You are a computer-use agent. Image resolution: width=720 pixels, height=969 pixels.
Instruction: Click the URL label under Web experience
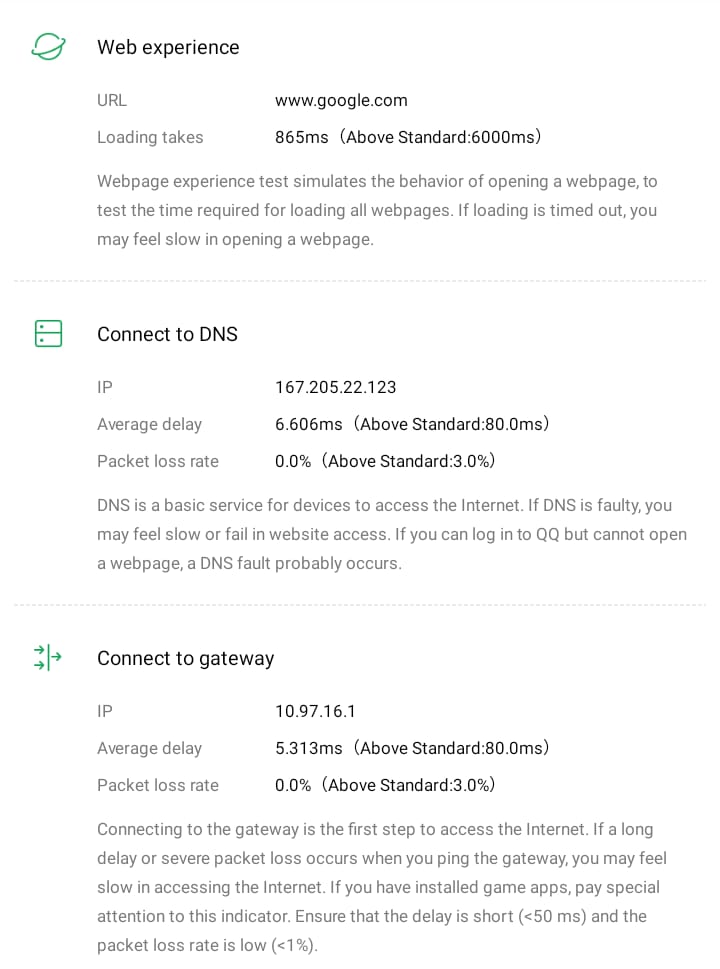click(x=112, y=100)
